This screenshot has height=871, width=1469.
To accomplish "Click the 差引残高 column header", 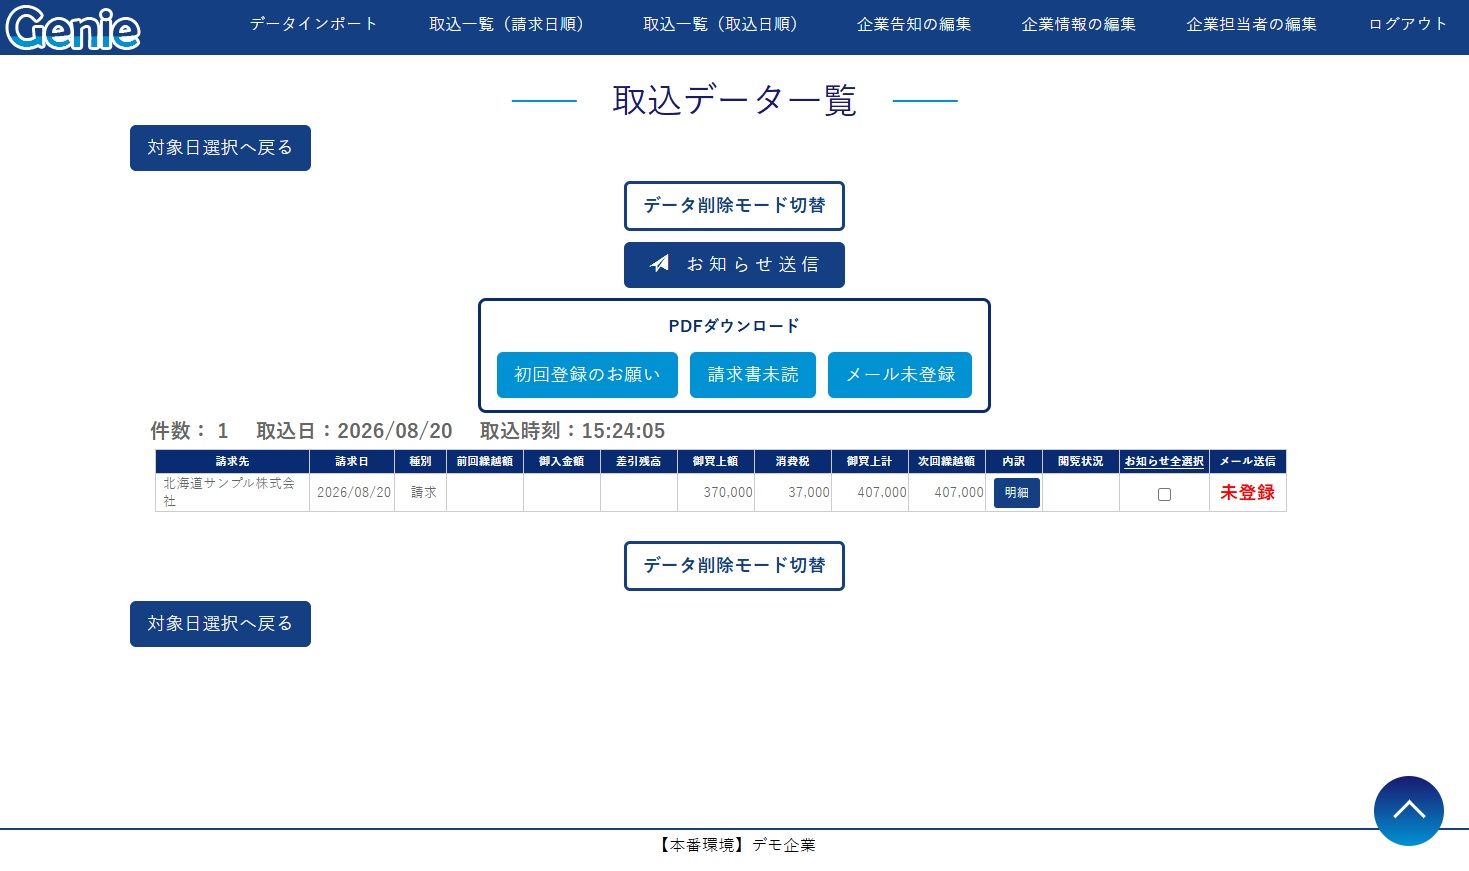I will [x=639, y=461].
